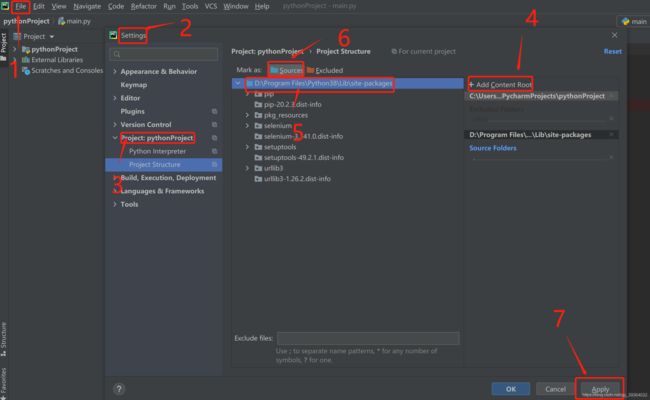Image resolution: width=650 pixels, height=400 pixels.
Task: Mark selected folder as Excluded
Action: 325,70
